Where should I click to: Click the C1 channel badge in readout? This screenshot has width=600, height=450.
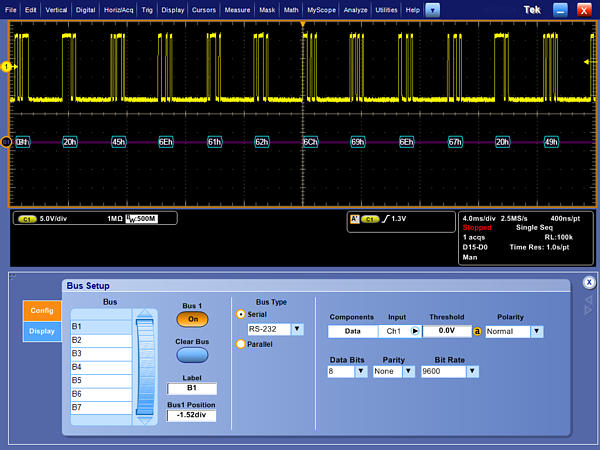point(26,218)
